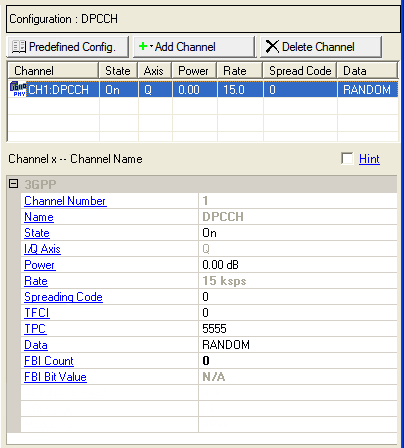404x448 pixels.
Task: Open the Hint link
Action: (369, 159)
